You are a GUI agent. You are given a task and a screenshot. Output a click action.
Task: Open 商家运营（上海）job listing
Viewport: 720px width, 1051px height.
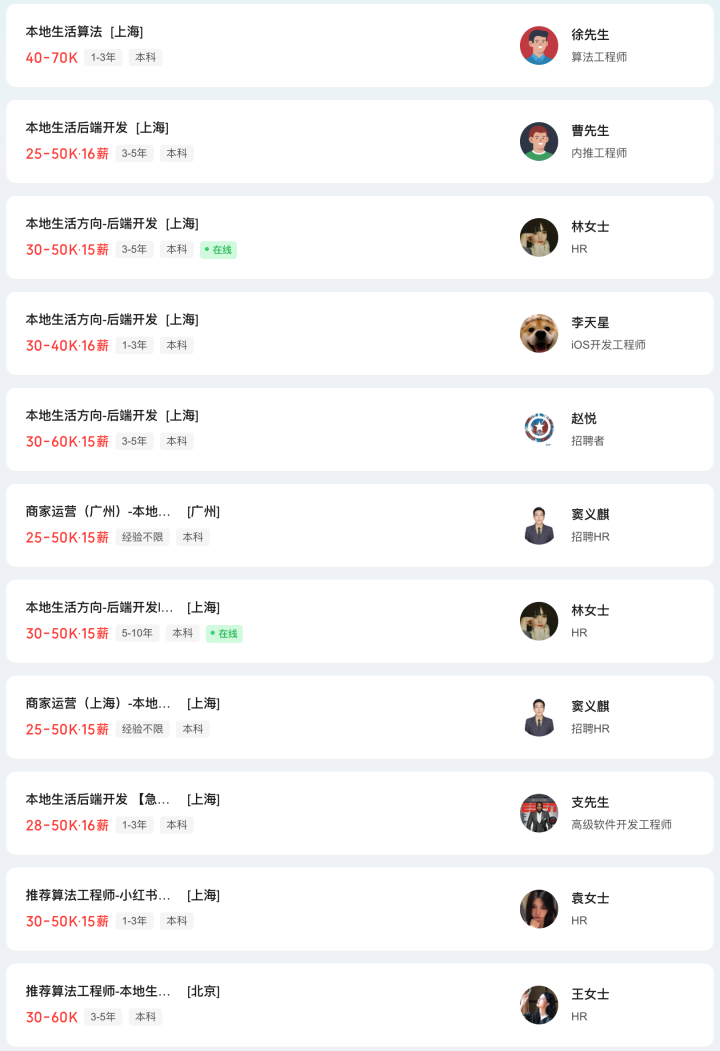pyautogui.click(x=98, y=704)
